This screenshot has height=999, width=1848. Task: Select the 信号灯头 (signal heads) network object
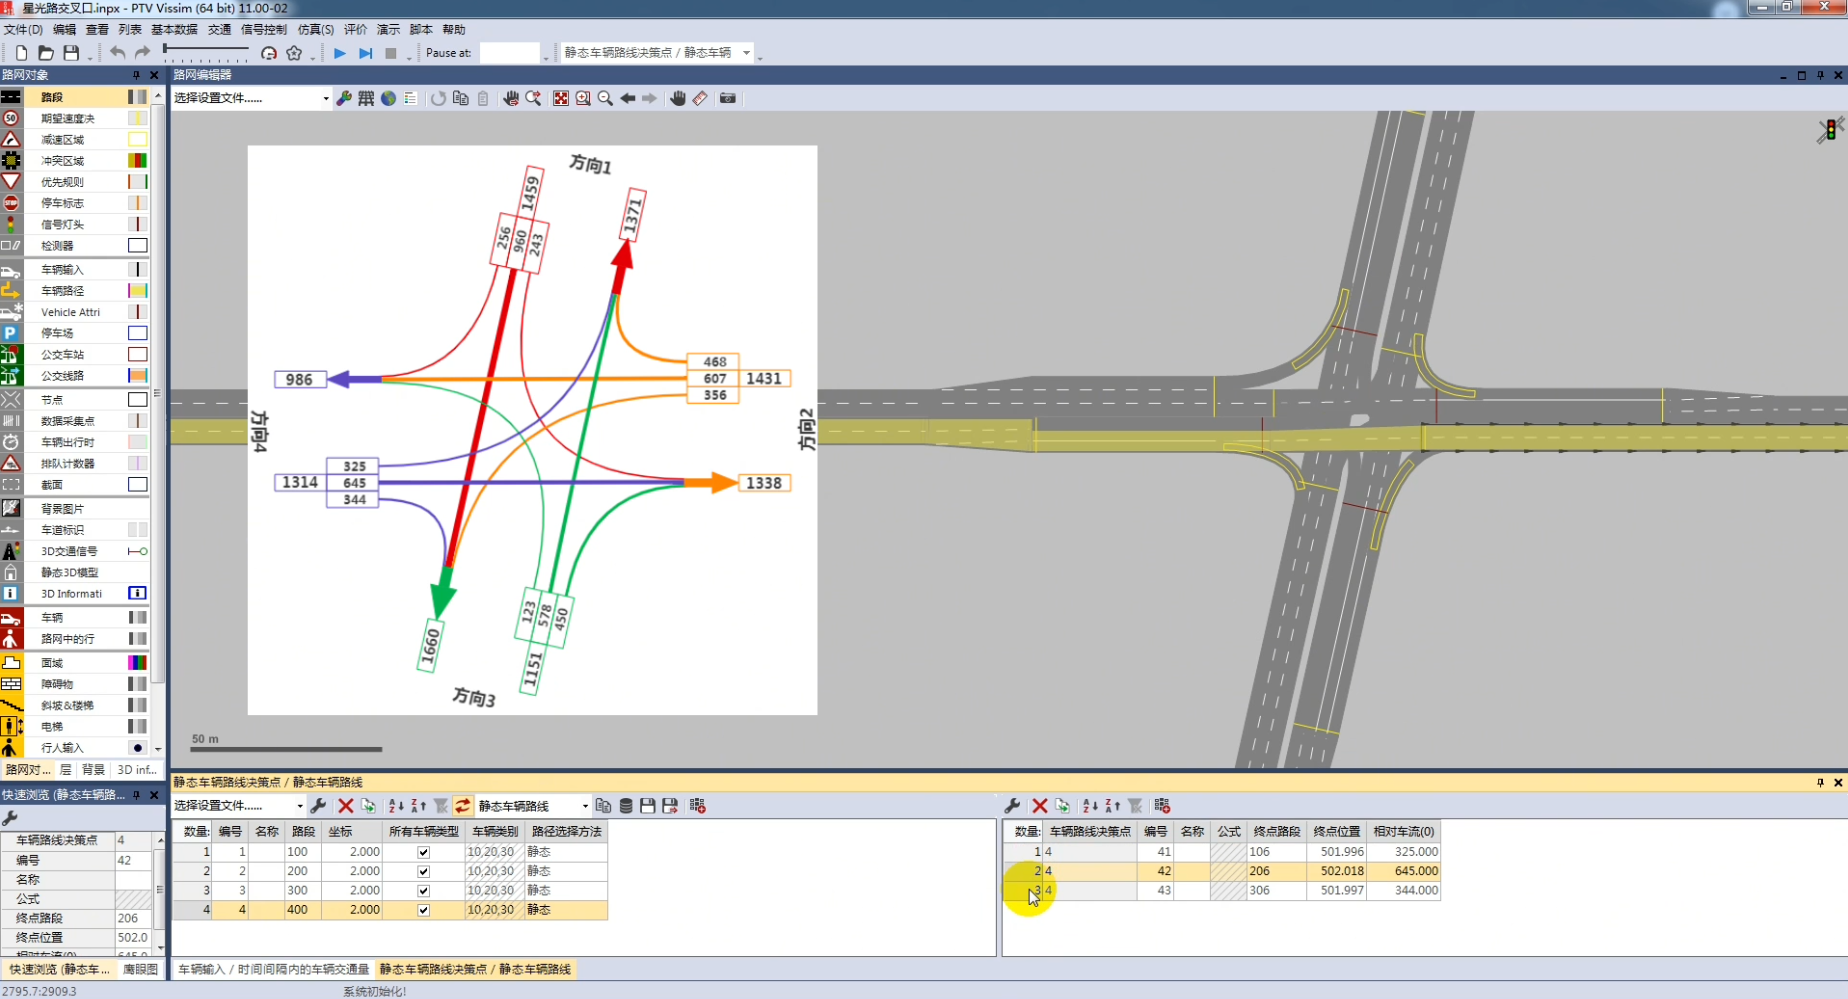point(62,224)
